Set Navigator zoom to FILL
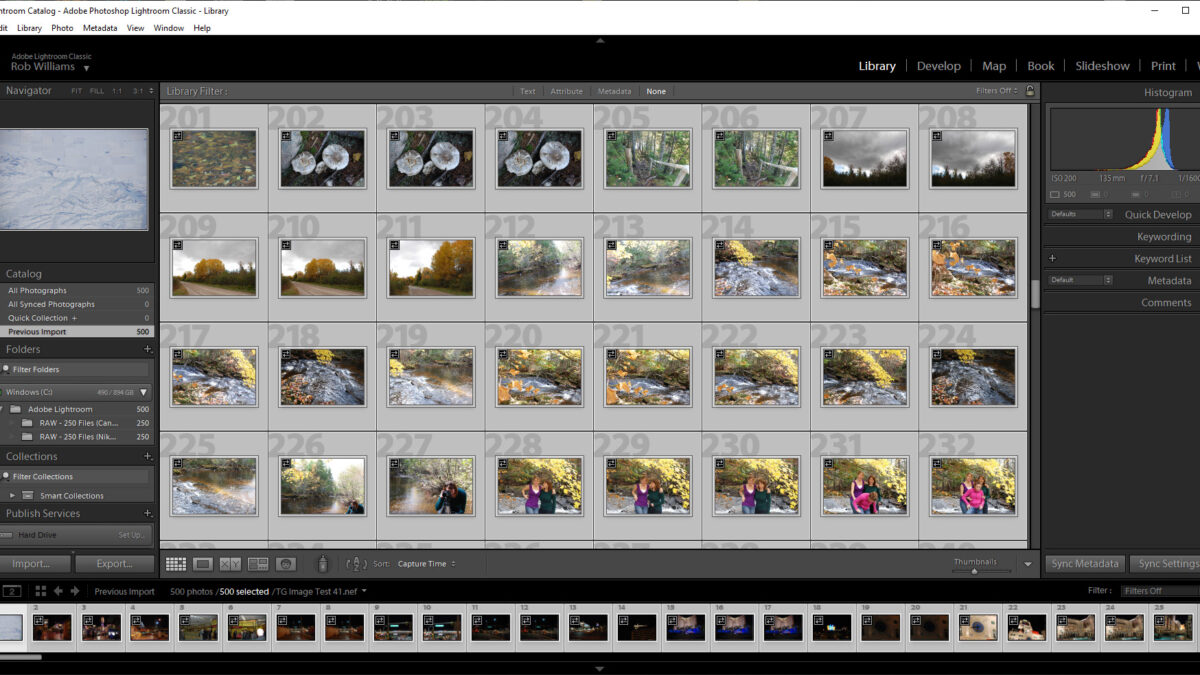Image resolution: width=1200 pixels, height=675 pixels. click(x=97, y=91)
